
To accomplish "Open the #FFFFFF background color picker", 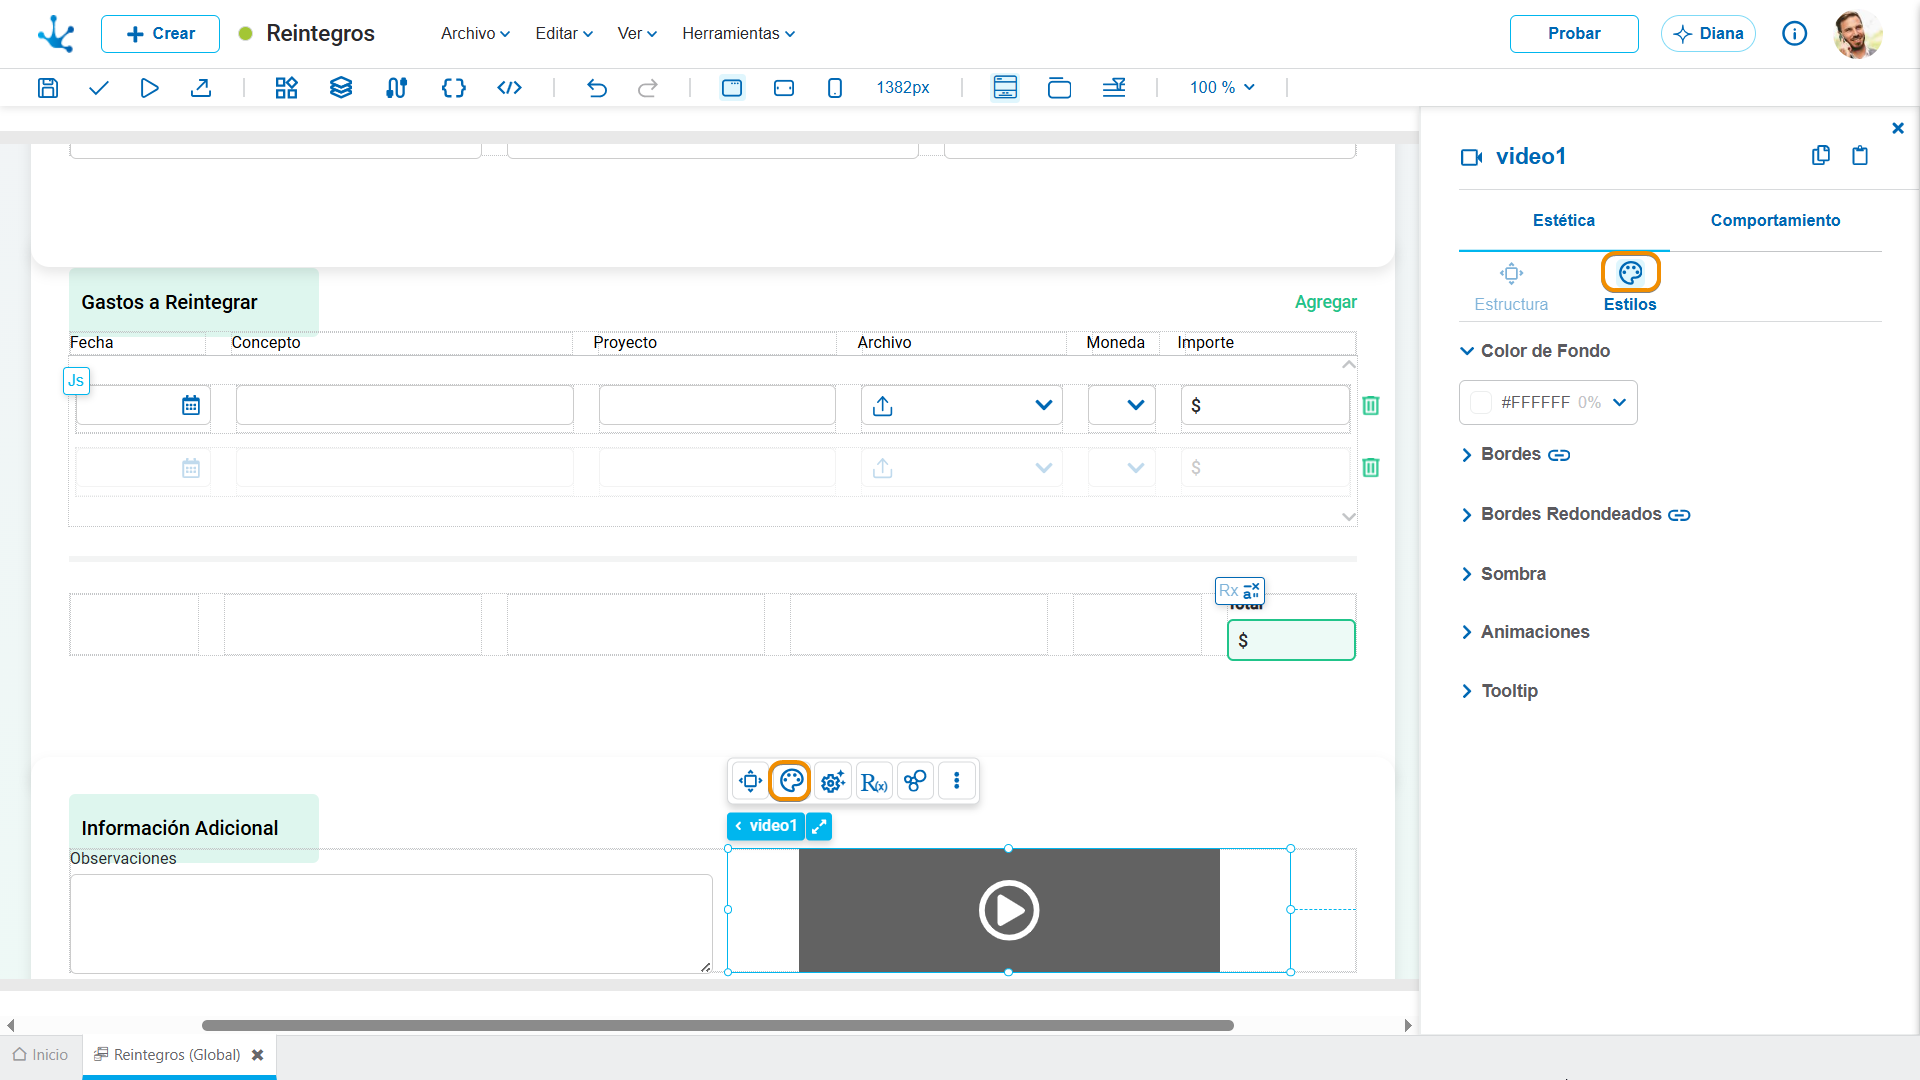I will (1548, 403).
